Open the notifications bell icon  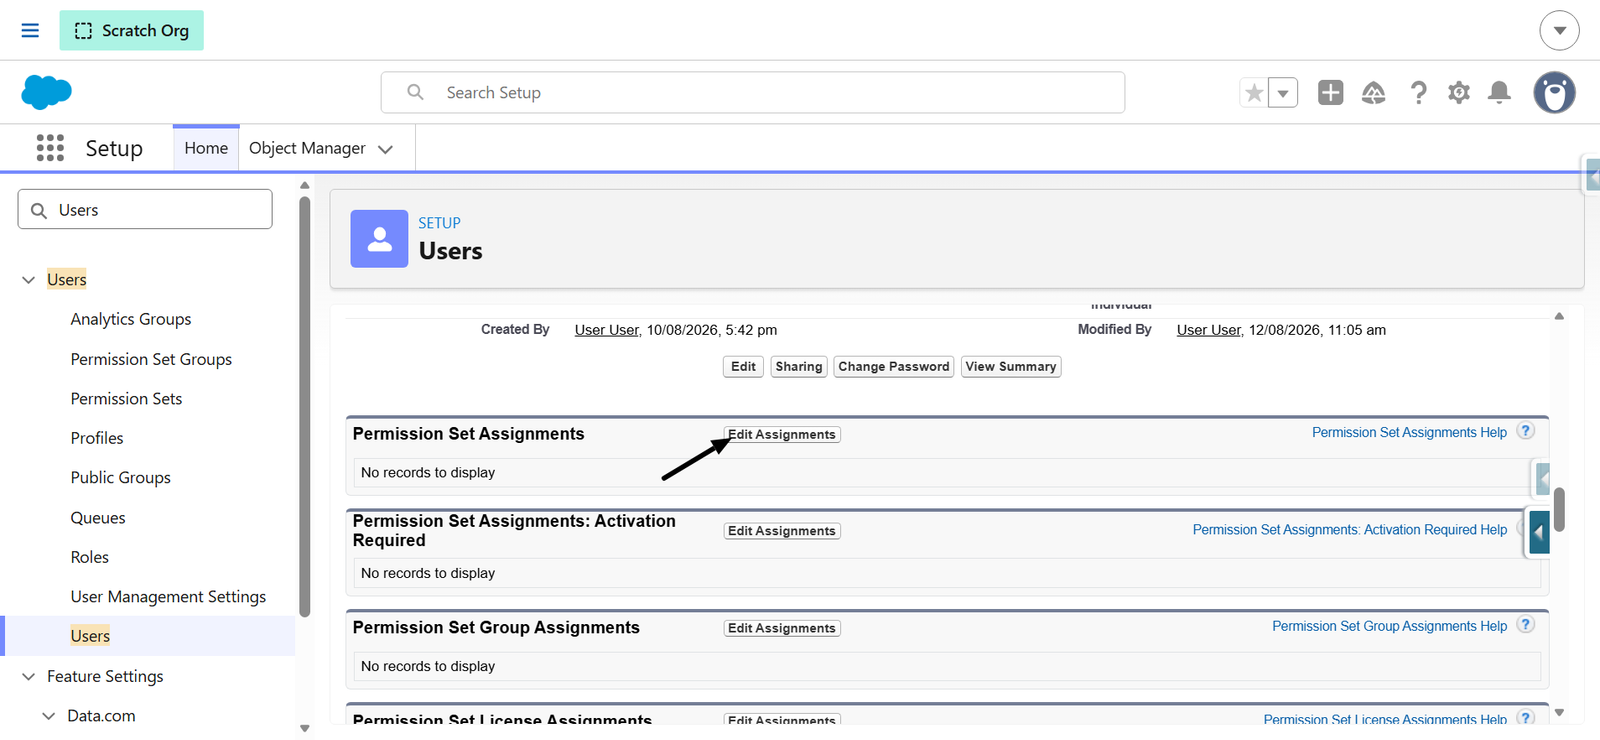coord(1499,93)
